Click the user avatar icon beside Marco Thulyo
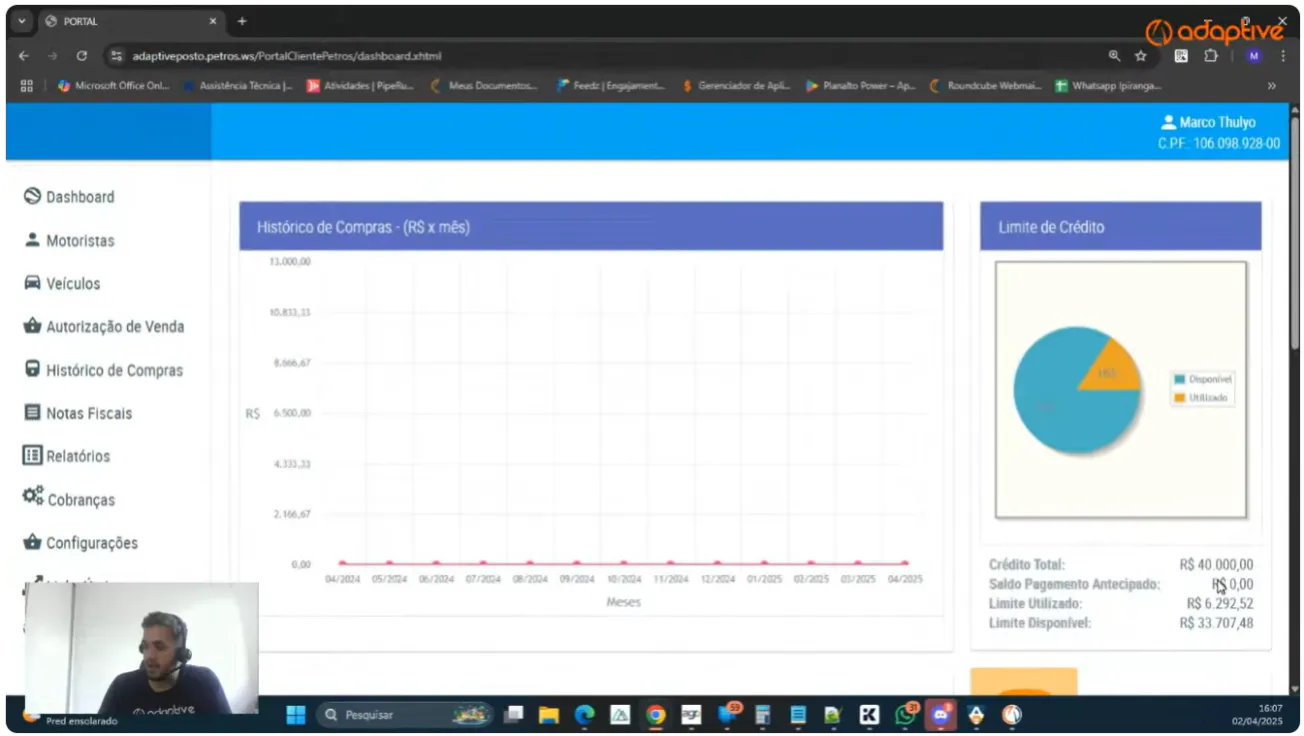1304x736 pixels. point(1168,122)
